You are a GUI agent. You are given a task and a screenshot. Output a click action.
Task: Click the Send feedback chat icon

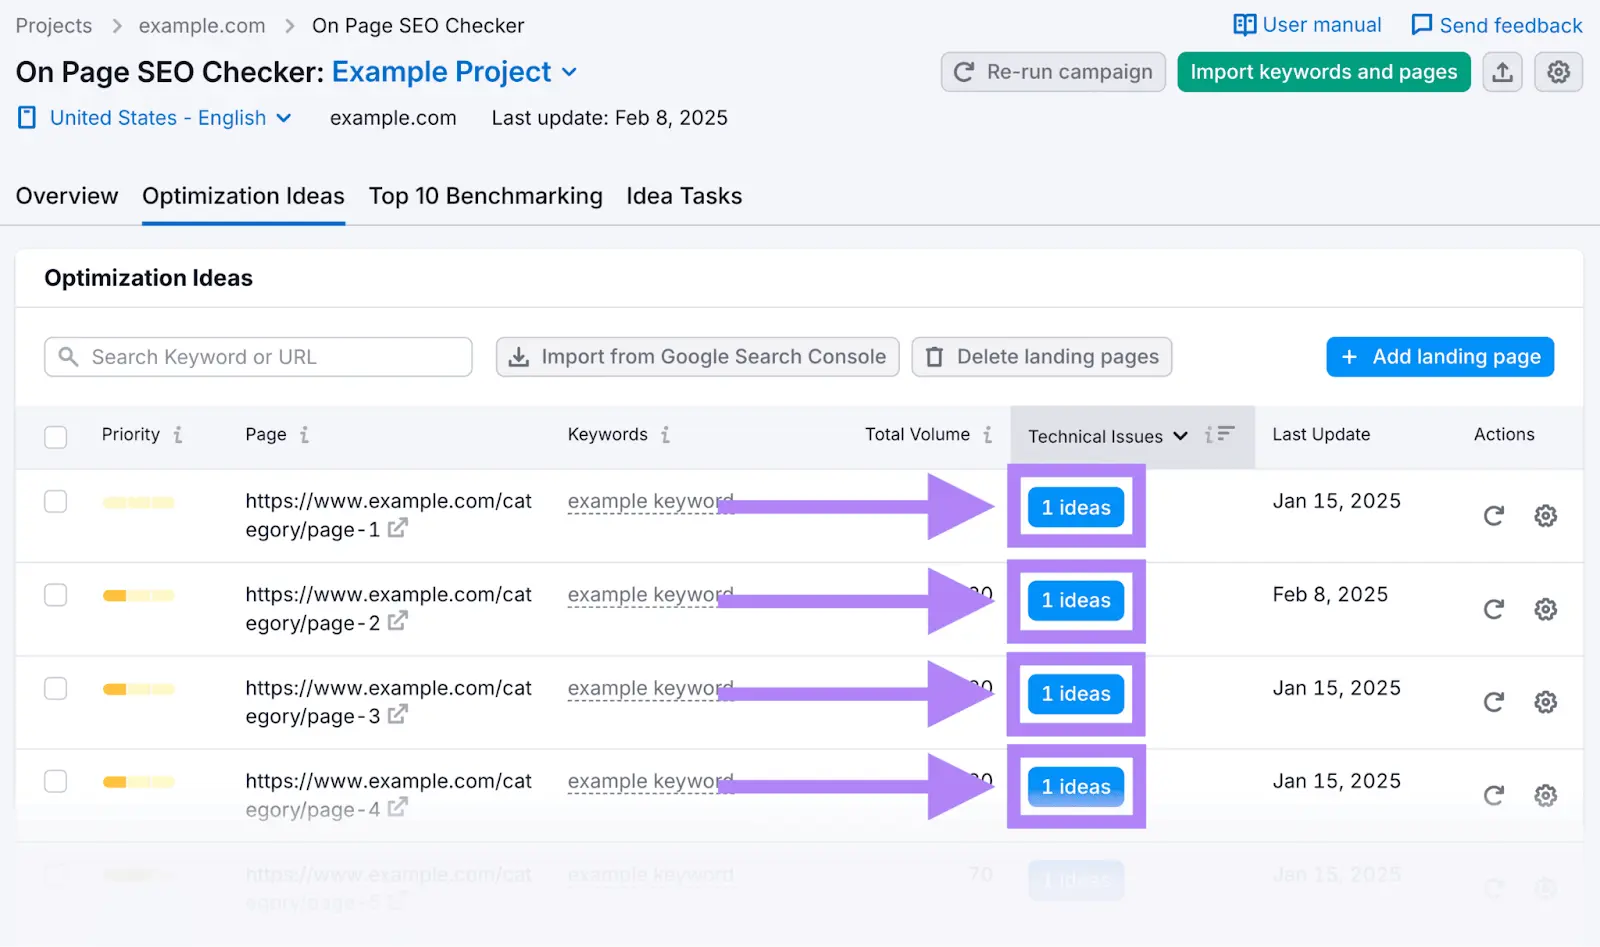tap(1420, 24)
